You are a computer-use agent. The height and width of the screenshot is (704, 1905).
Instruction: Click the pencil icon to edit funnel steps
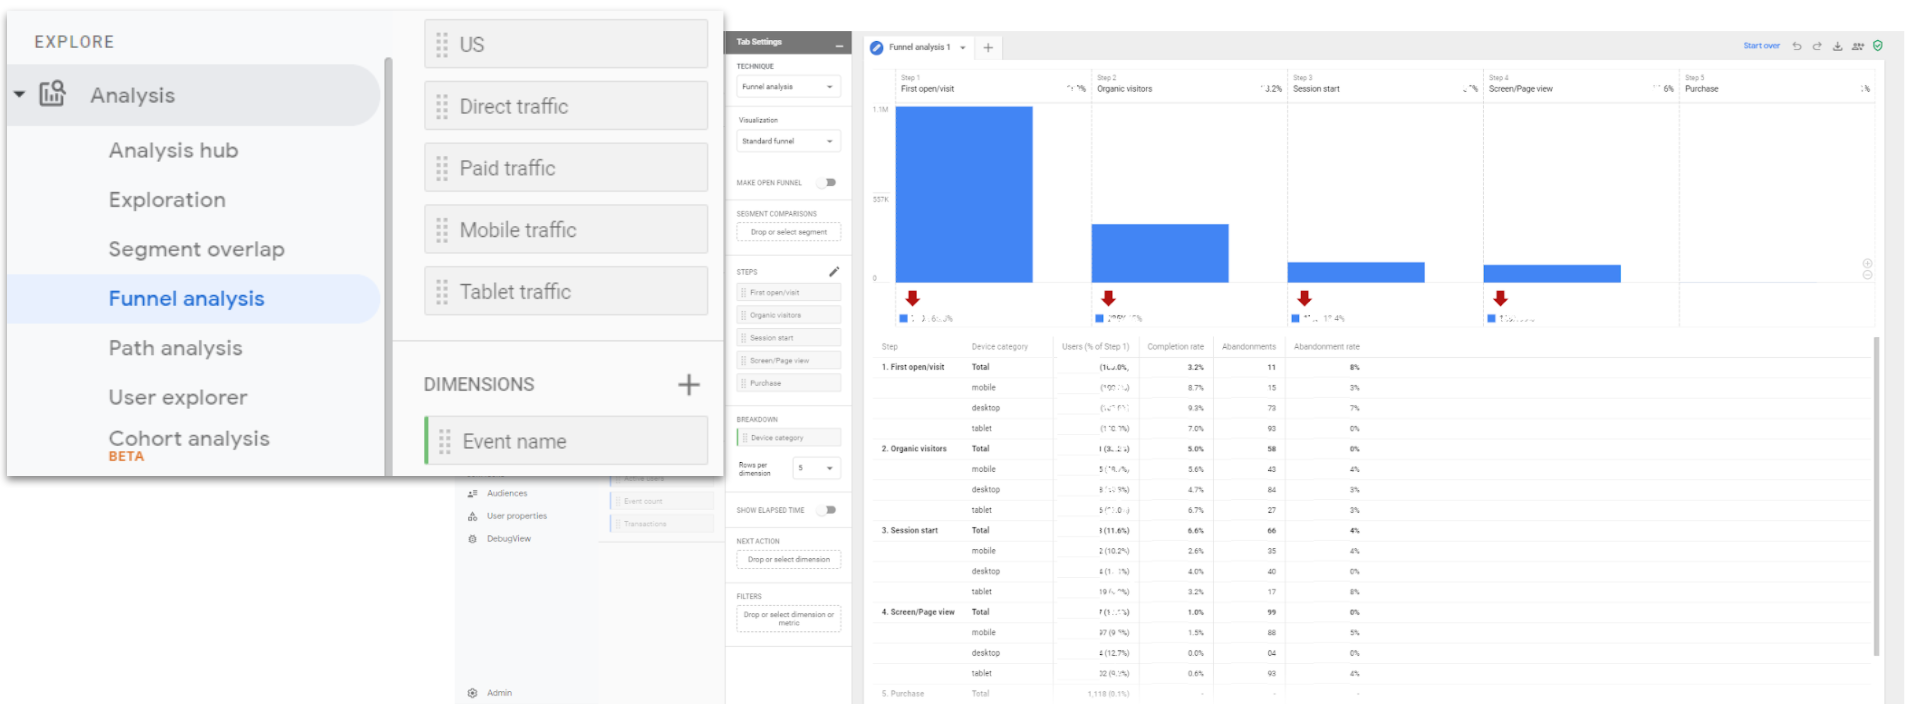834,272
